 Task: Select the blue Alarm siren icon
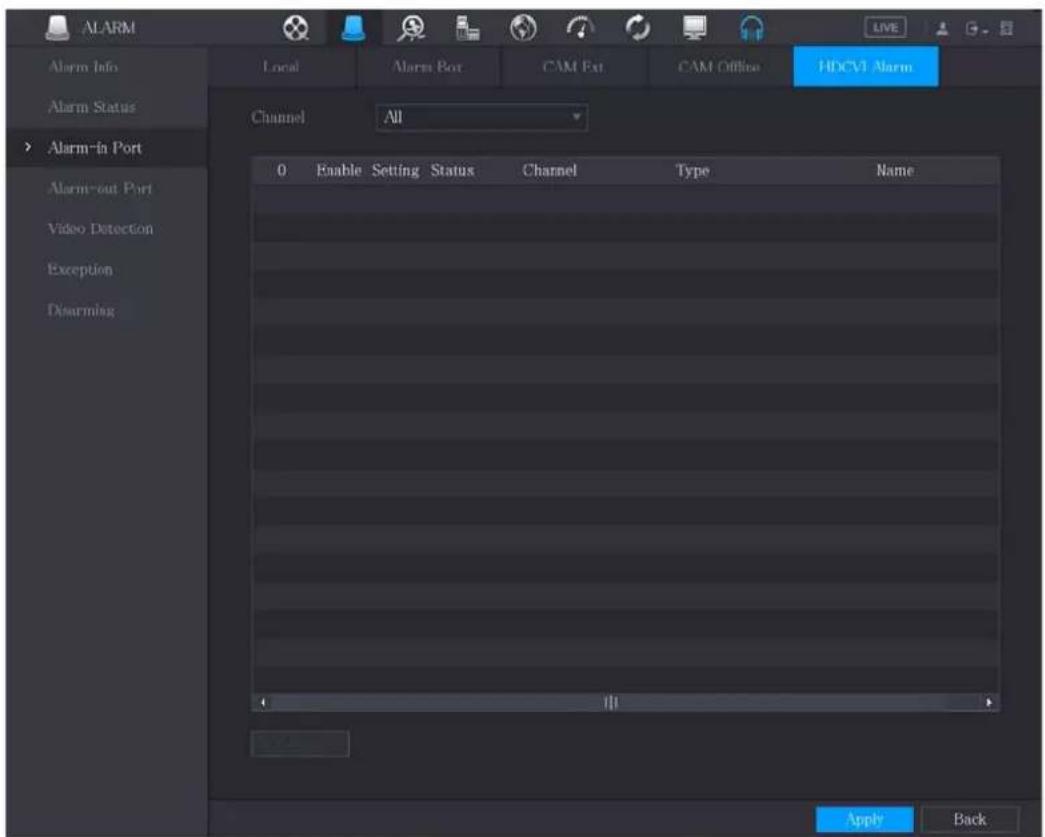pos(353,28)
